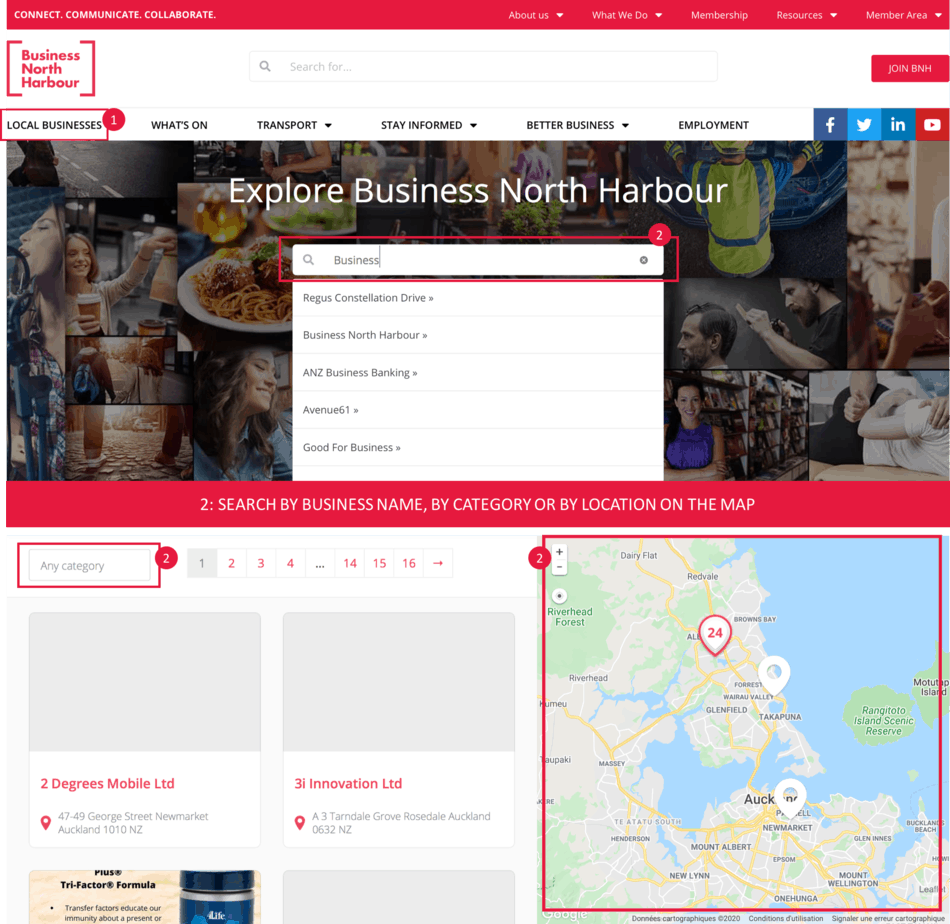
Task: Expand the Transport menu dropdown
Action: (294, 125)
